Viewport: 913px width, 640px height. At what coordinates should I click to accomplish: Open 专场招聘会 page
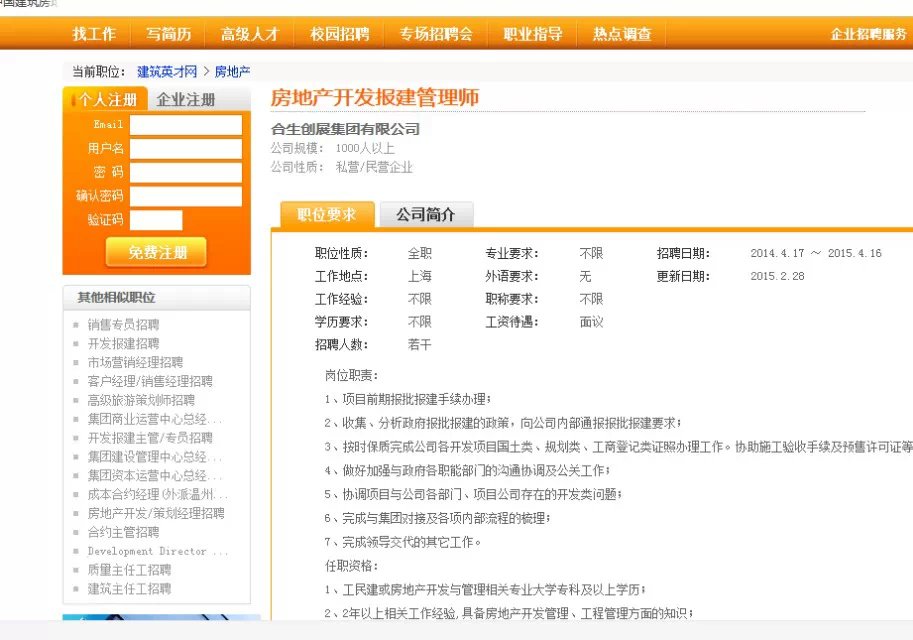click(x=435, y=34)
